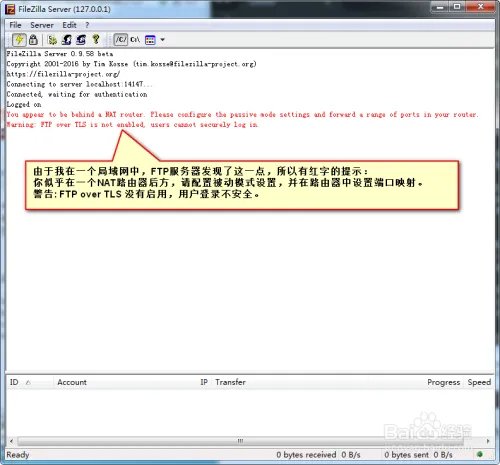This screenshot has width=500, height=465.
Task: Maximize the FileZilla Server window
Action: click(457, 7)
